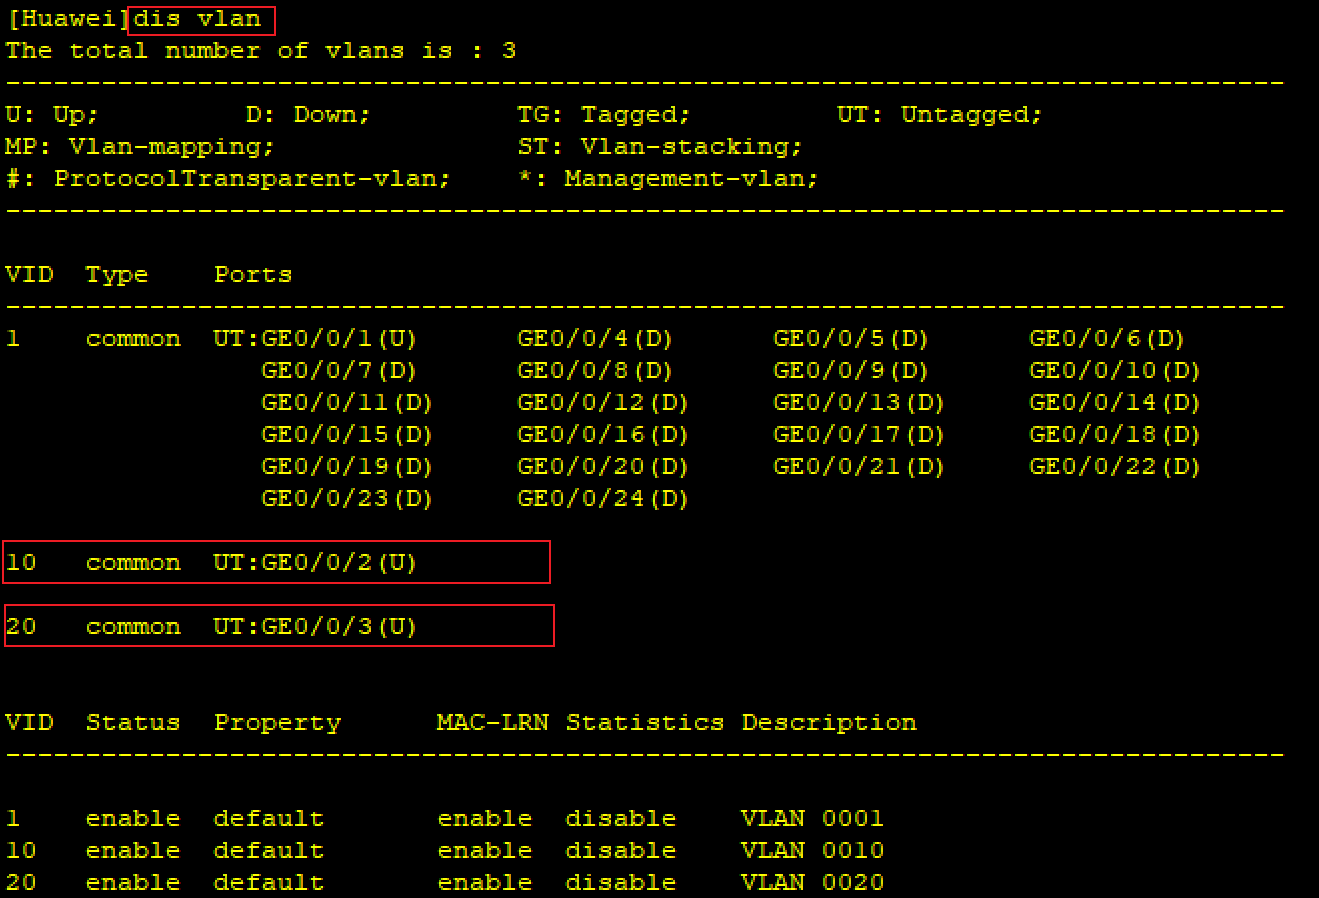Click port GE0/0/17(D)
This screenshot has width=1319, height=898.
(859, 435)
